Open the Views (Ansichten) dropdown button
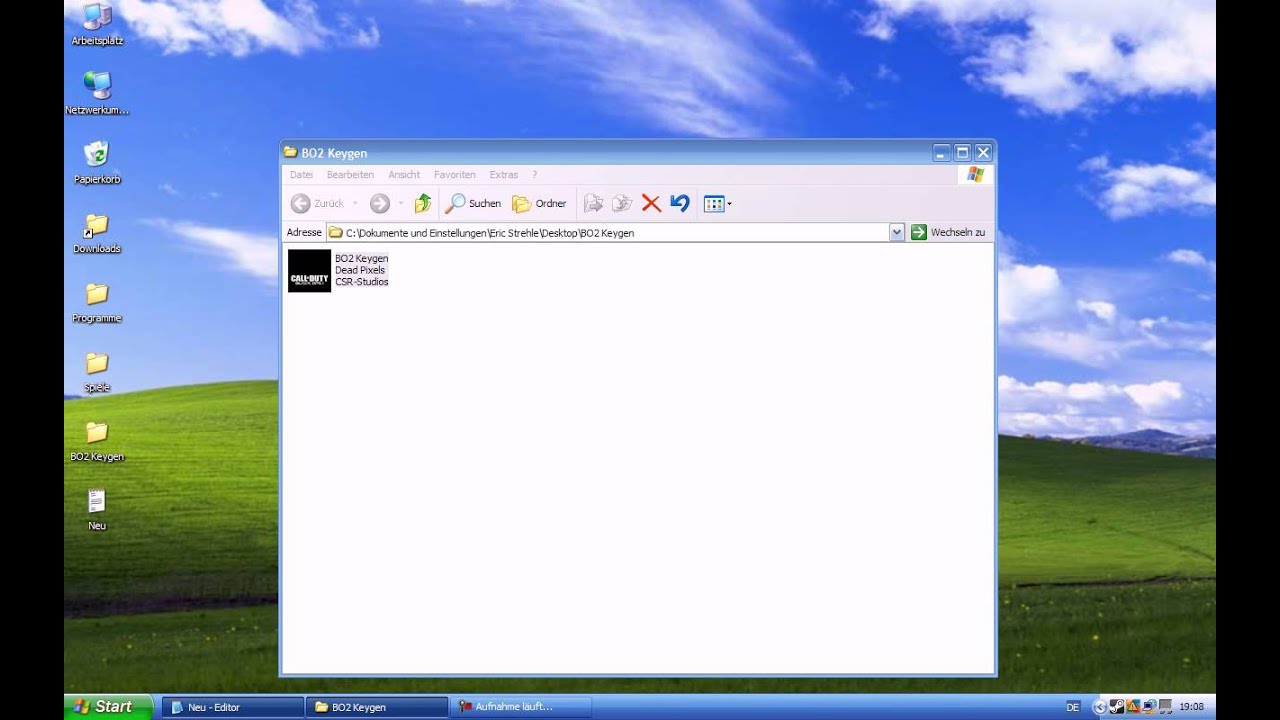1280x720 pixels. tap(717, 204)
